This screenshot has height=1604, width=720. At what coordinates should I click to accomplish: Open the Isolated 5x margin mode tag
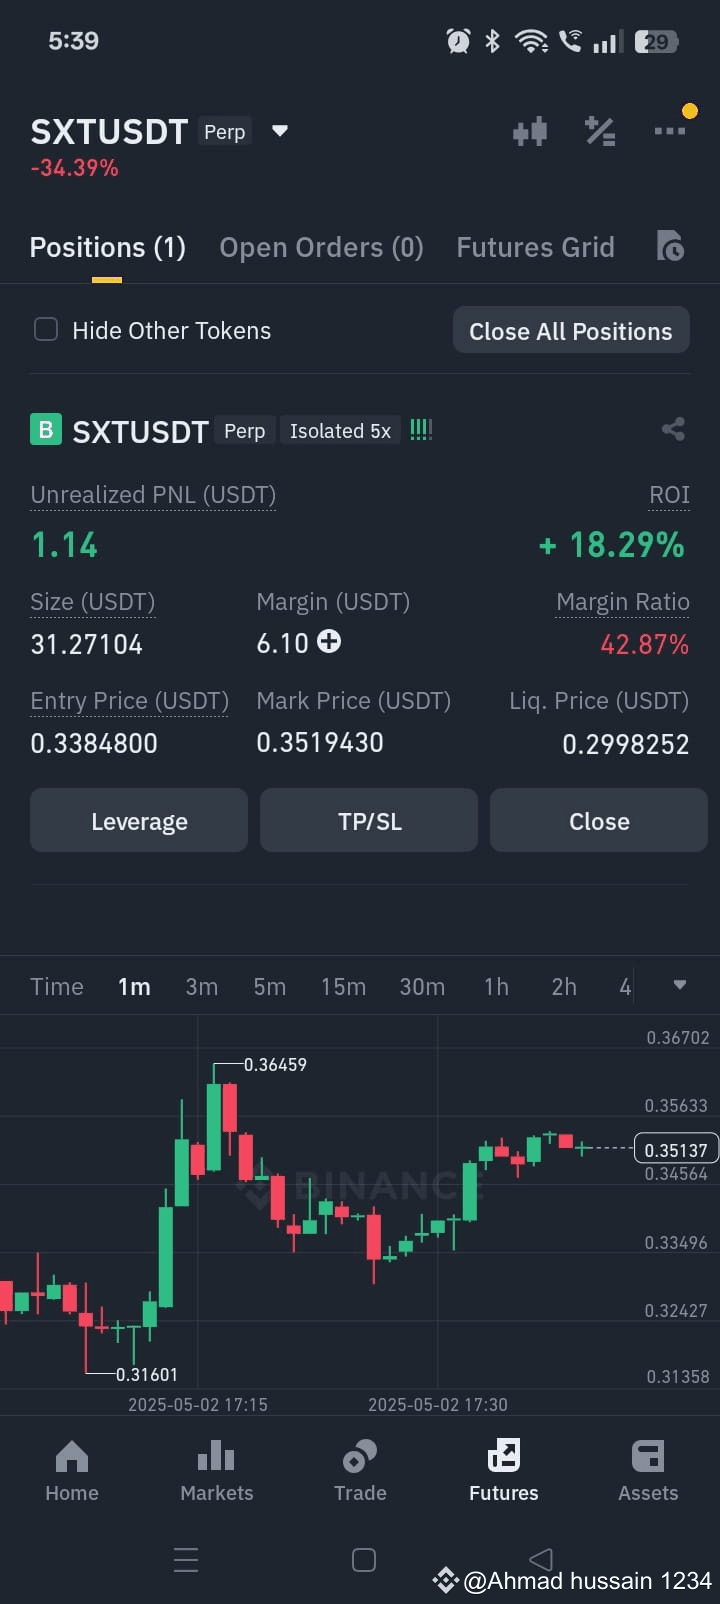[x=340, y=431]
